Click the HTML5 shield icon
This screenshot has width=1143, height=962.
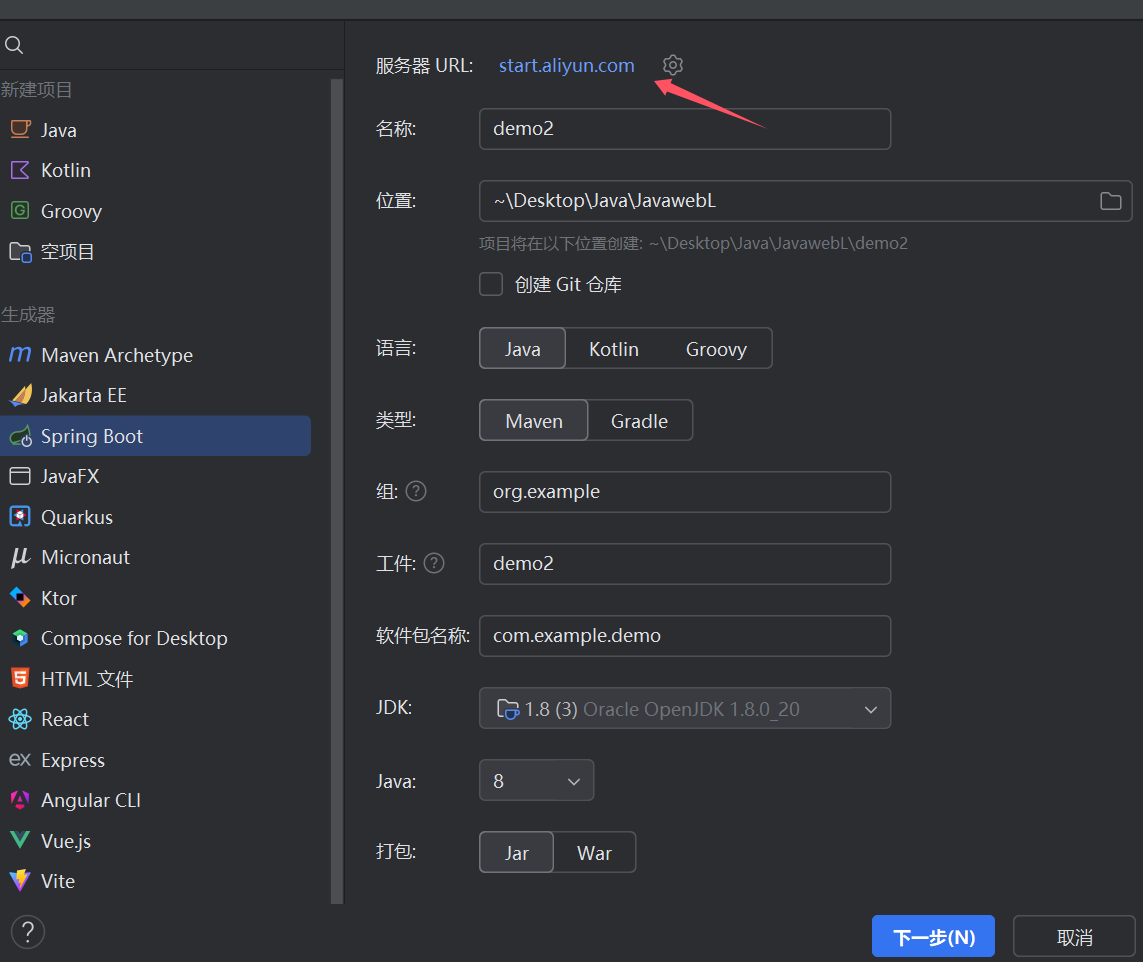(x=20, y=679)
